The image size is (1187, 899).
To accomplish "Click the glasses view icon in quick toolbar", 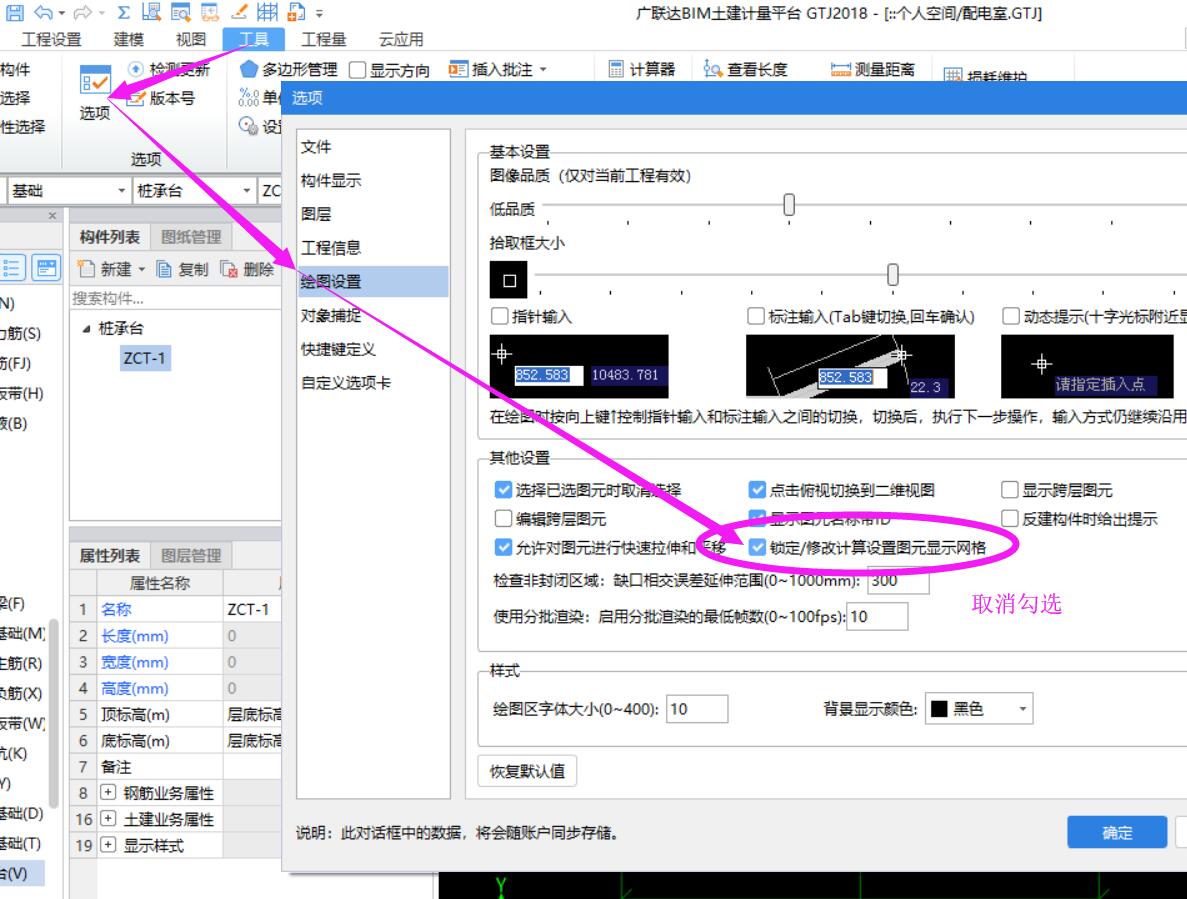I will 210,11.
